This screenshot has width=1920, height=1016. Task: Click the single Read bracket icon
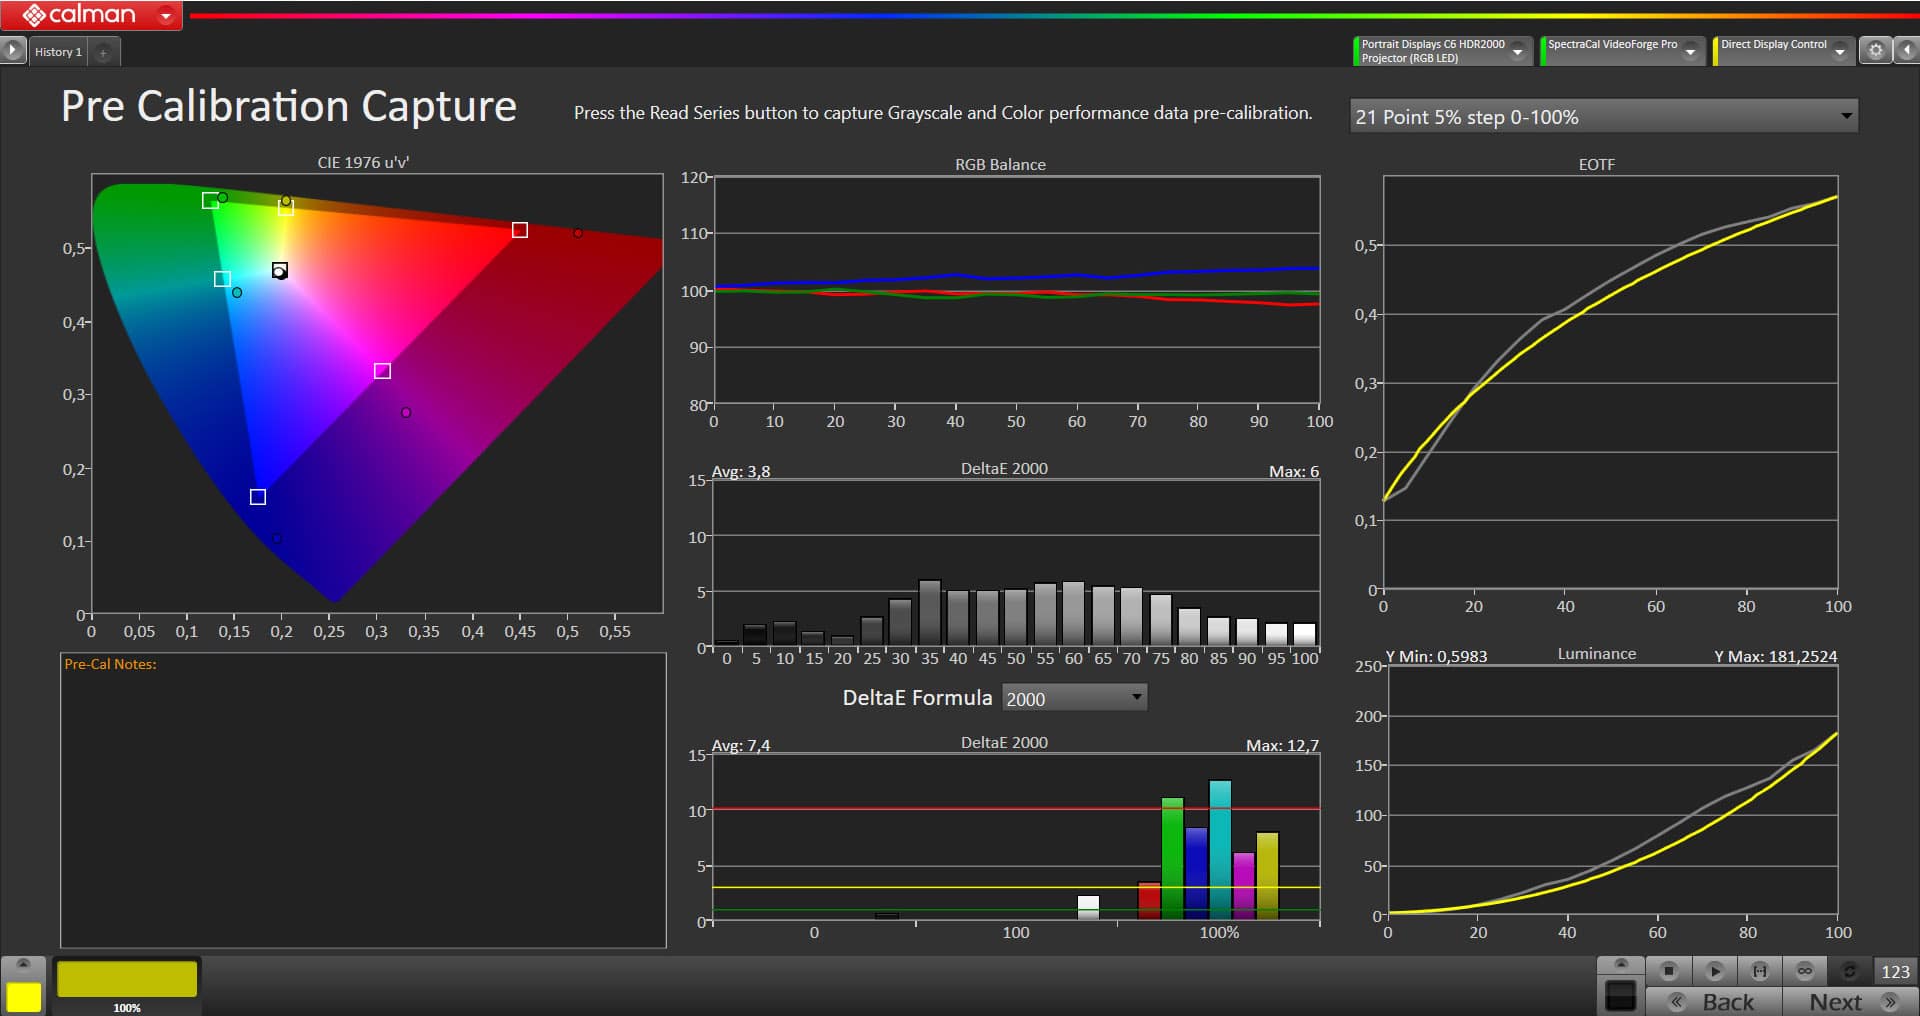click(x=1760, y=971)
